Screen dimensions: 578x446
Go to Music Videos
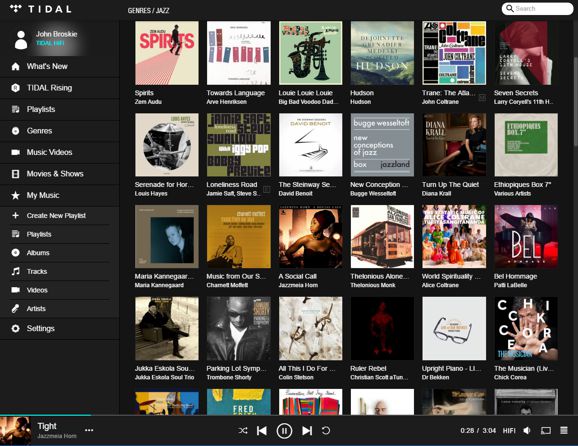coord(60,152)
